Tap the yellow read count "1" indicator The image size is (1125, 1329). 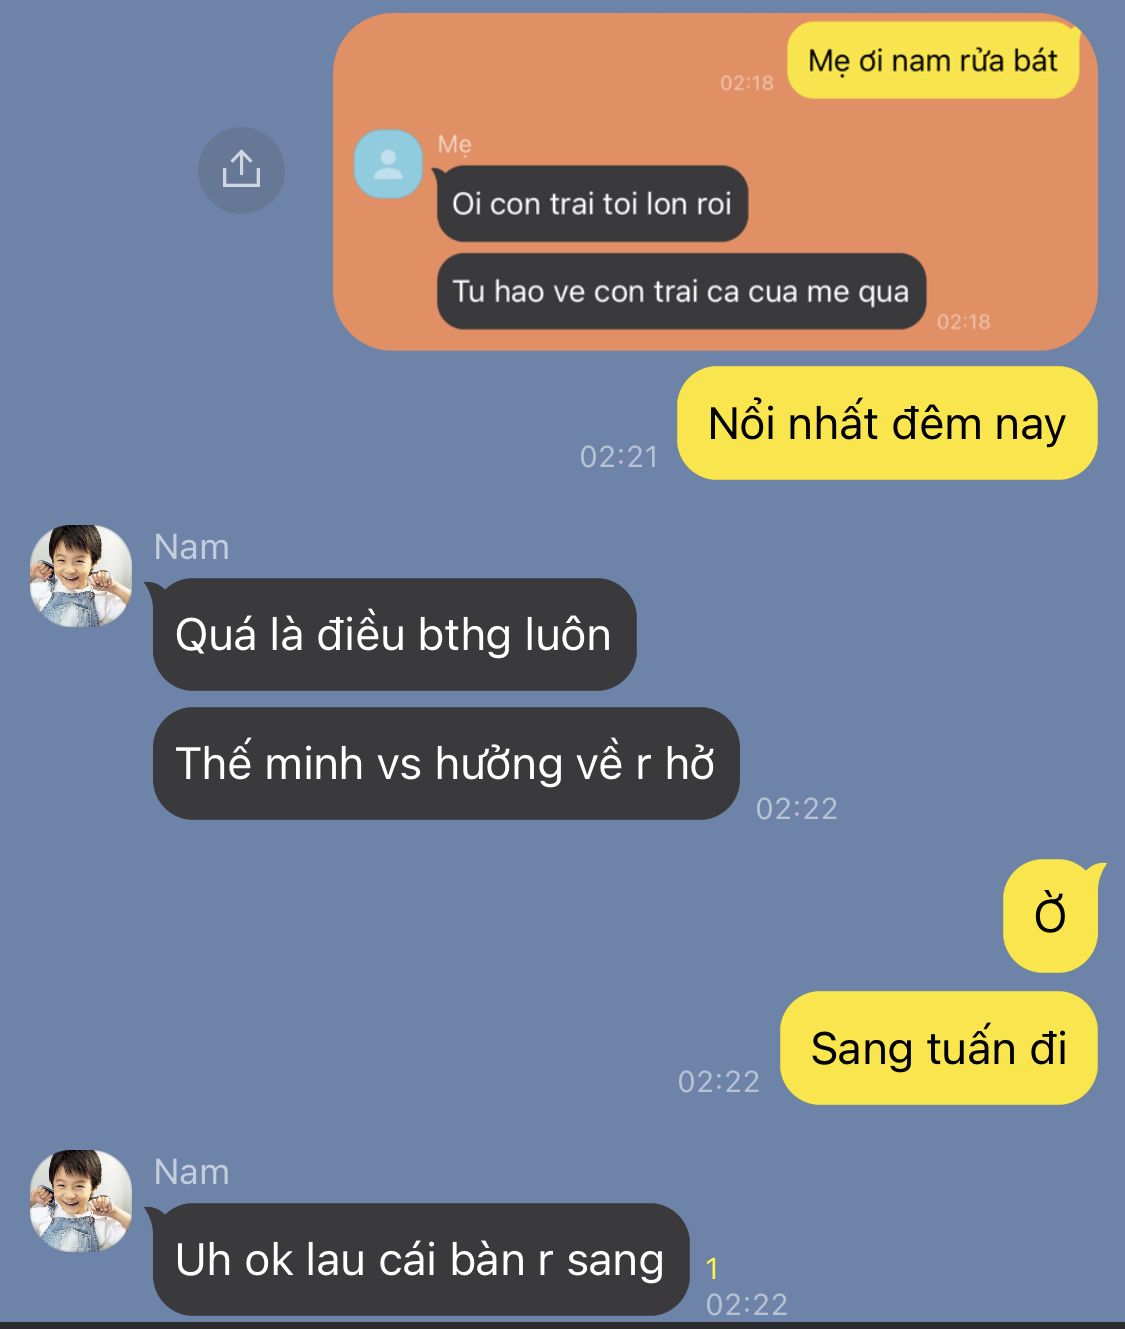pos(712,1269)
